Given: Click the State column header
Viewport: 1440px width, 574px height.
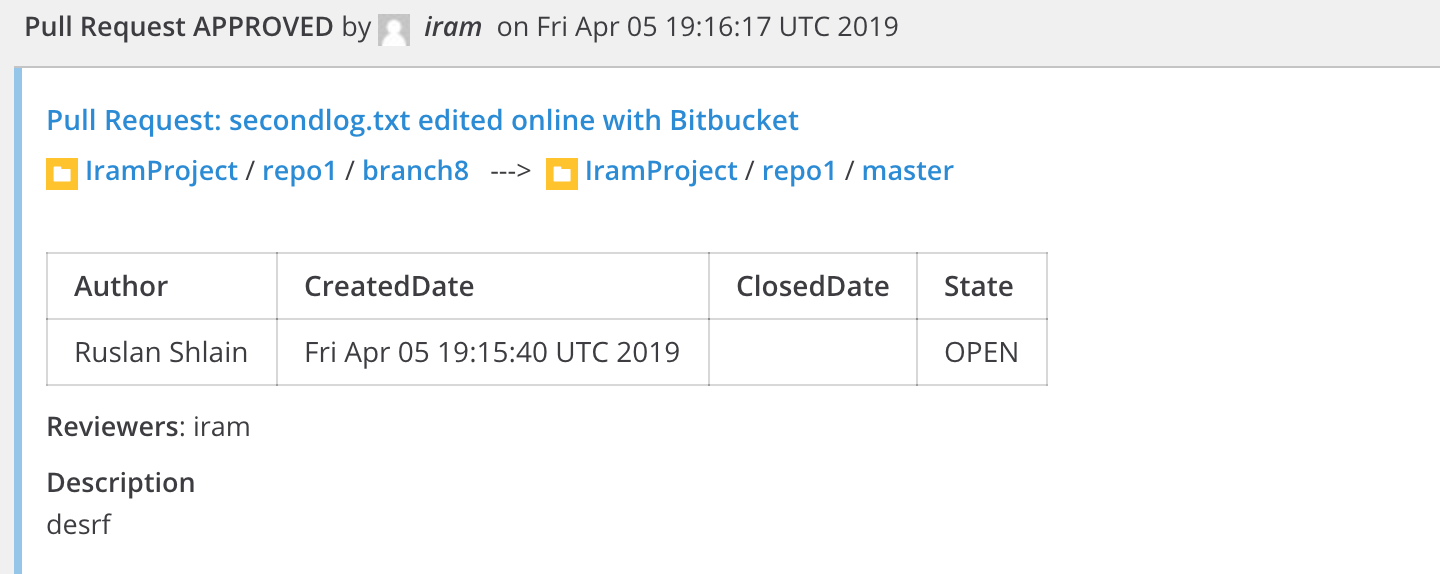Looking at the screenshot, I should click(x=982, y=286).
